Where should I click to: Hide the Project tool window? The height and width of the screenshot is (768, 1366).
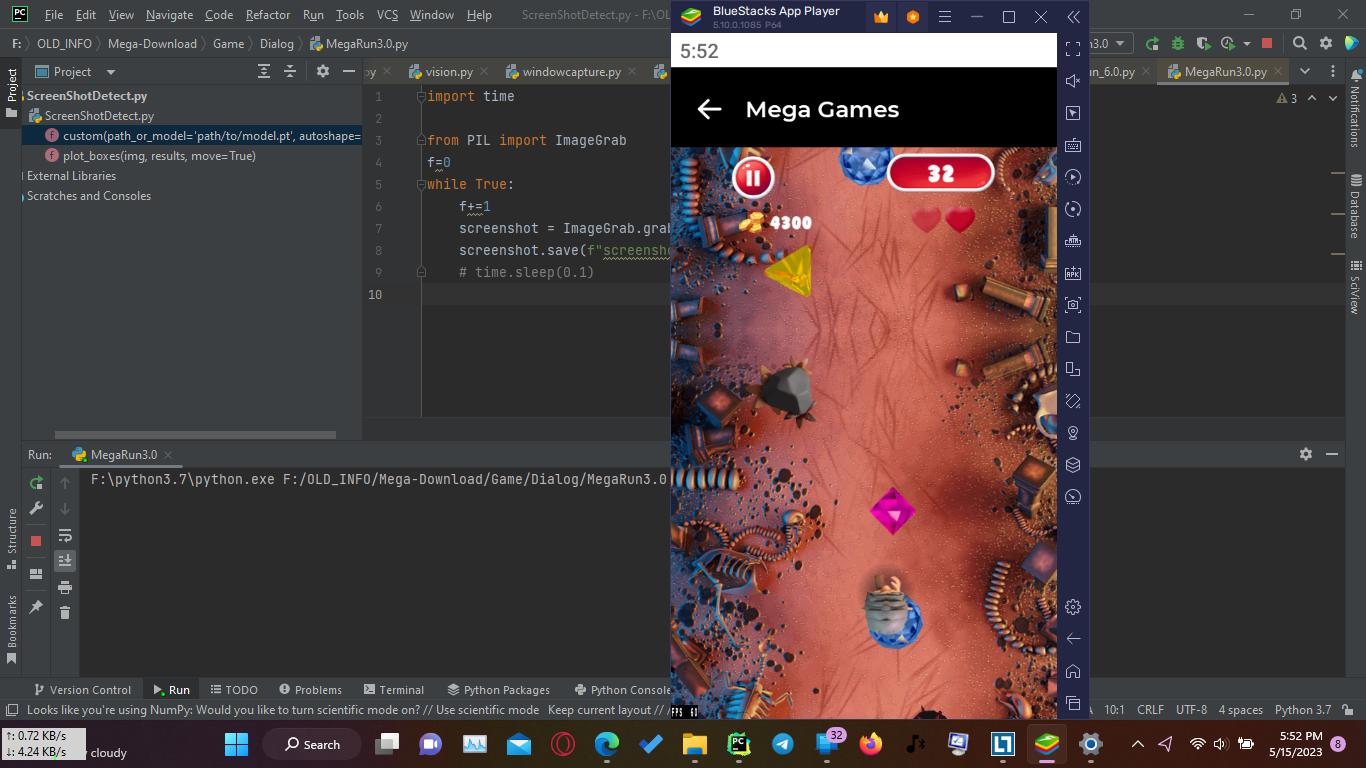click(x=348, y=71)
